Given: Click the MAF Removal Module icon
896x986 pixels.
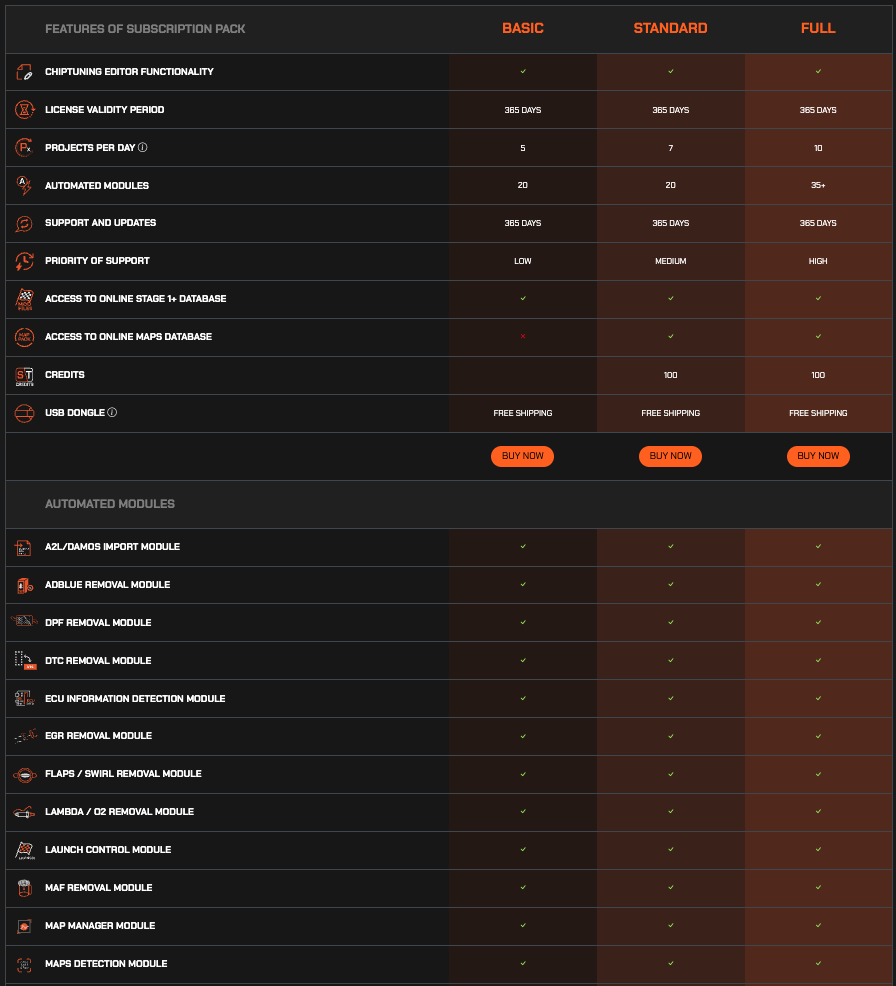Looking at the screenshot, I should pyautogui.click(x=25, y=888).
